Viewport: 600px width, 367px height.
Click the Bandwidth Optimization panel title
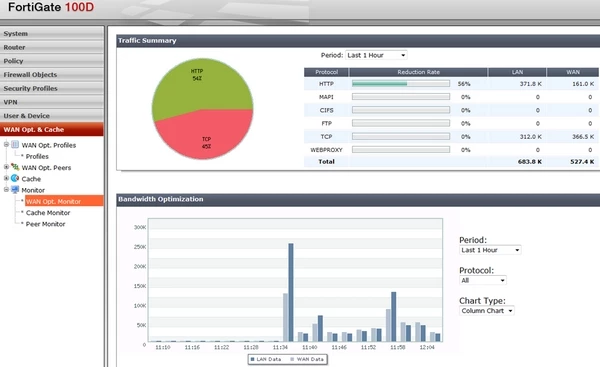point(161,199)
